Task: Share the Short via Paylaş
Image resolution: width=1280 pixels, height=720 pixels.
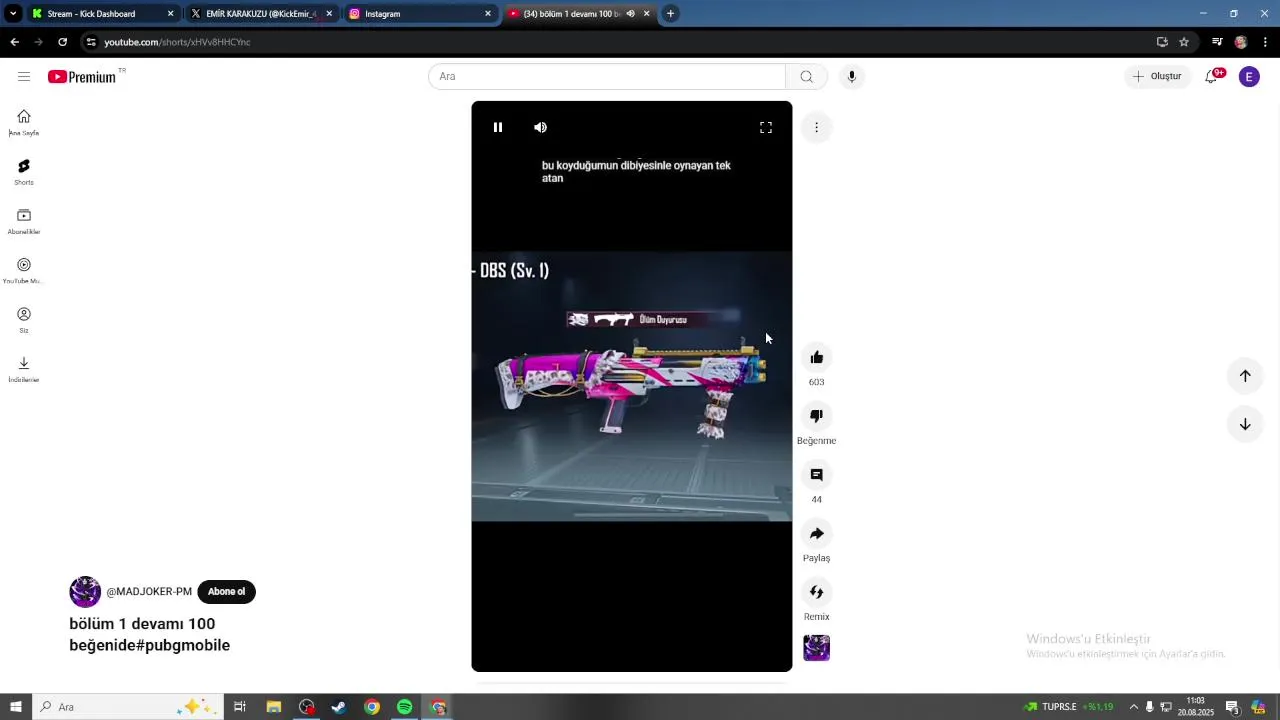Action: [x=817, y=533]
